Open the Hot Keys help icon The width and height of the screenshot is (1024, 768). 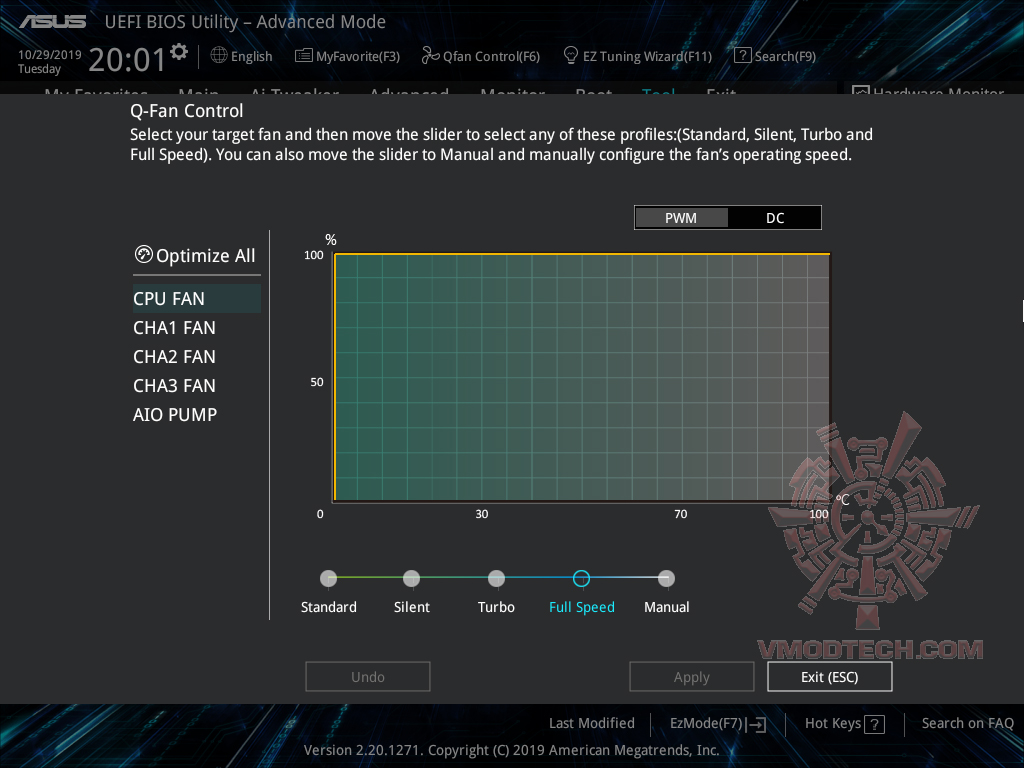(x=878, y=723)
